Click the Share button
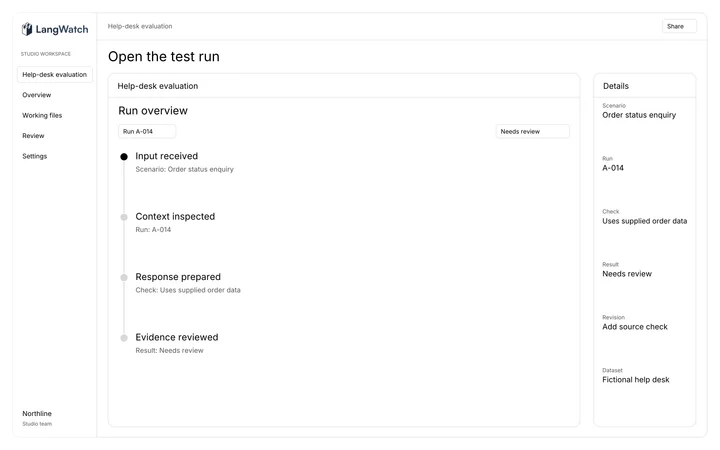720x450 pixels. (679, 26)
